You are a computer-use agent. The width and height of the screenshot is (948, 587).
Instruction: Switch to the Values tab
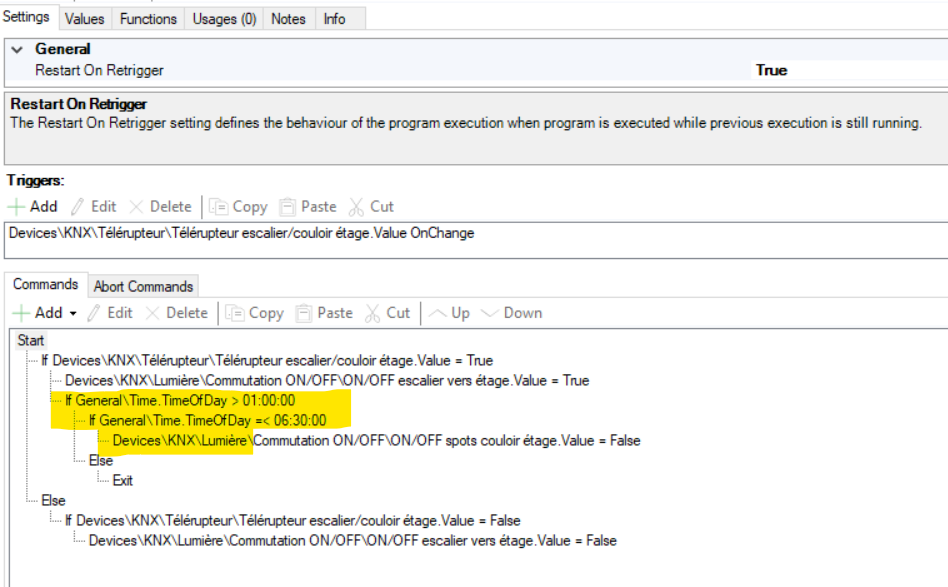click(87, 18)
